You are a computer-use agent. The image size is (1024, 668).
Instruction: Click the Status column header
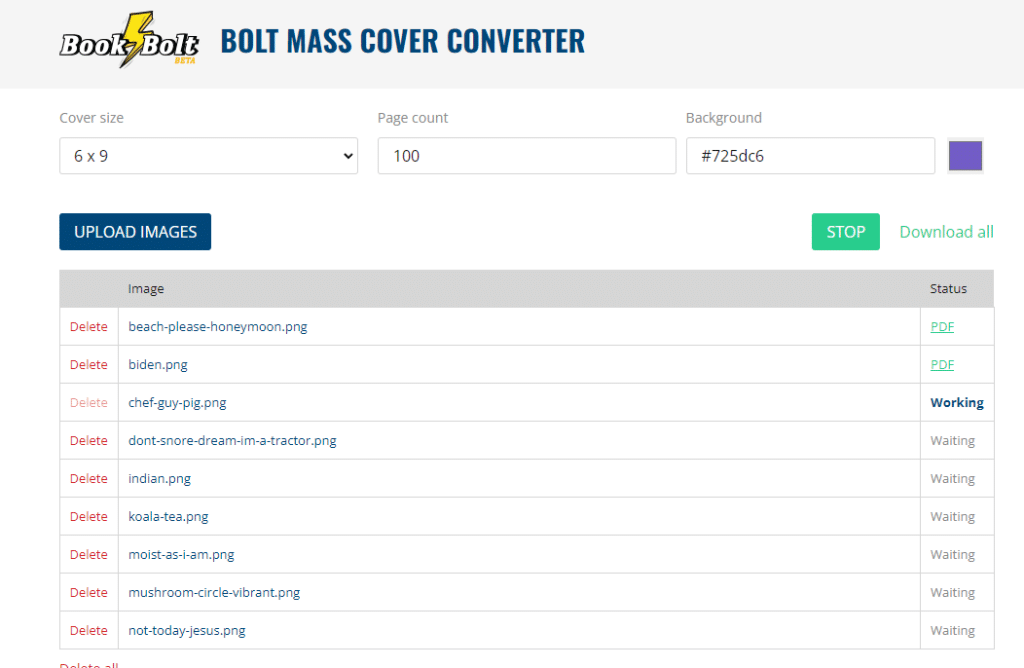(x=947, y=288)
